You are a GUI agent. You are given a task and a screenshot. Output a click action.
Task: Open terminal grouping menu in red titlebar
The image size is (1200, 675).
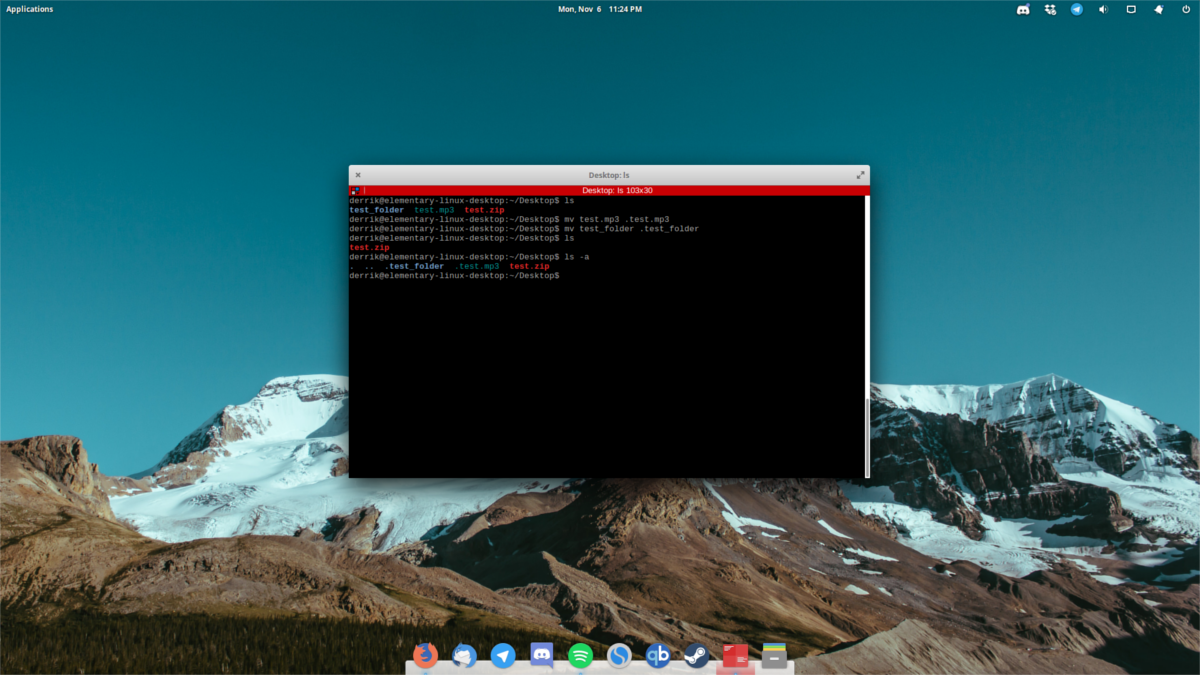[355, 190]
